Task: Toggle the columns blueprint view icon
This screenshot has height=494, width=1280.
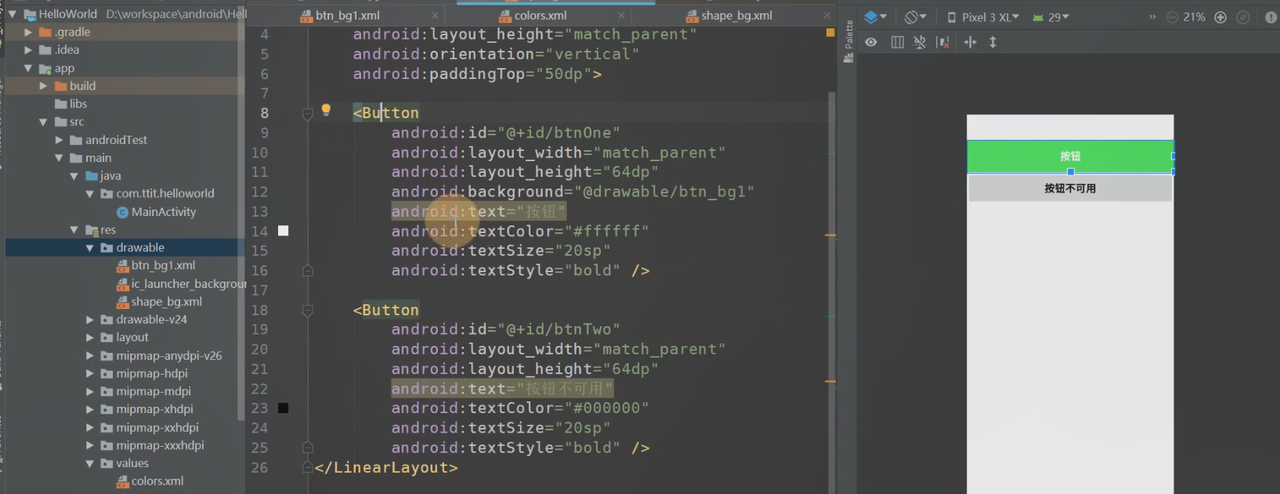Action: point(897,42)
